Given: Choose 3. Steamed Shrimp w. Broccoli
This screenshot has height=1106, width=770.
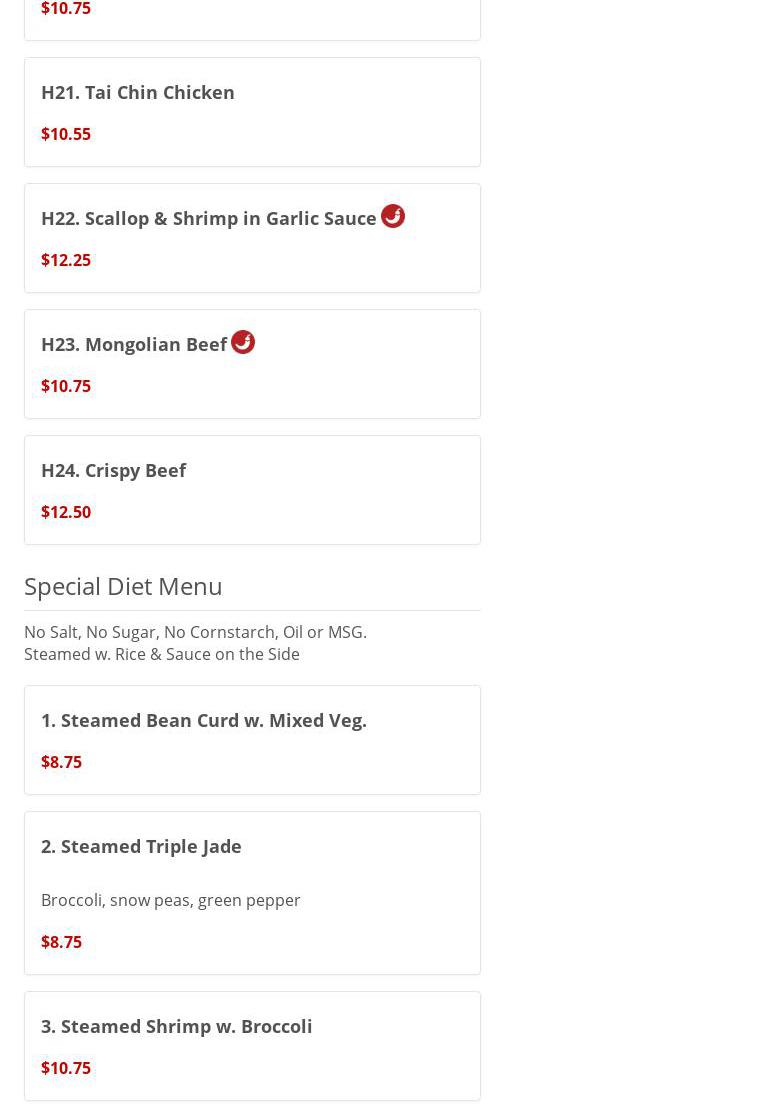Looking at the screenshot, I should point(177,1026).
